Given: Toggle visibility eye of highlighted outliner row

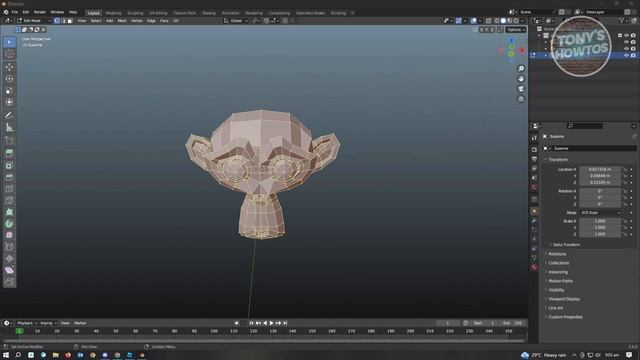Looking at the screenshot, I should pos(626,55).
